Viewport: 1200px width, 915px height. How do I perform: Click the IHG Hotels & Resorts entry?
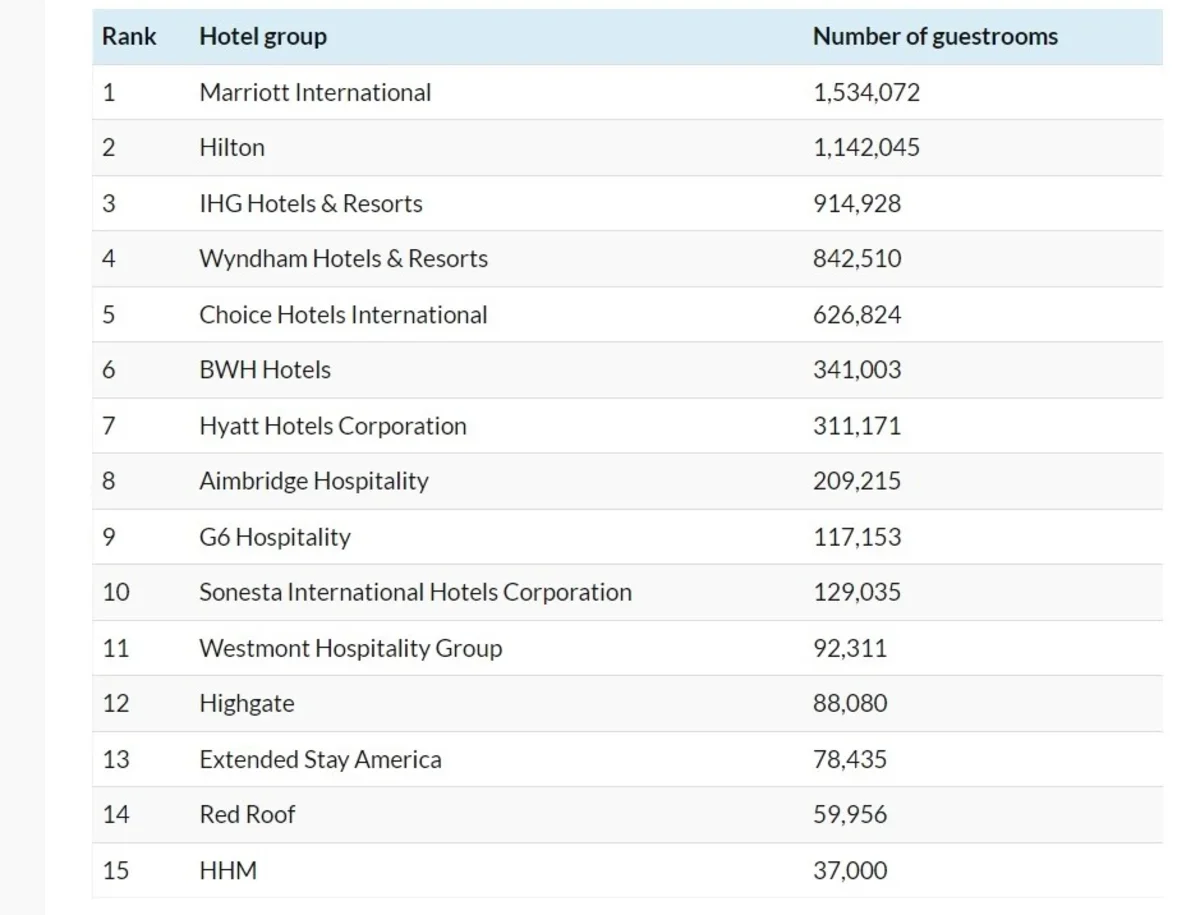pos(310,204)
